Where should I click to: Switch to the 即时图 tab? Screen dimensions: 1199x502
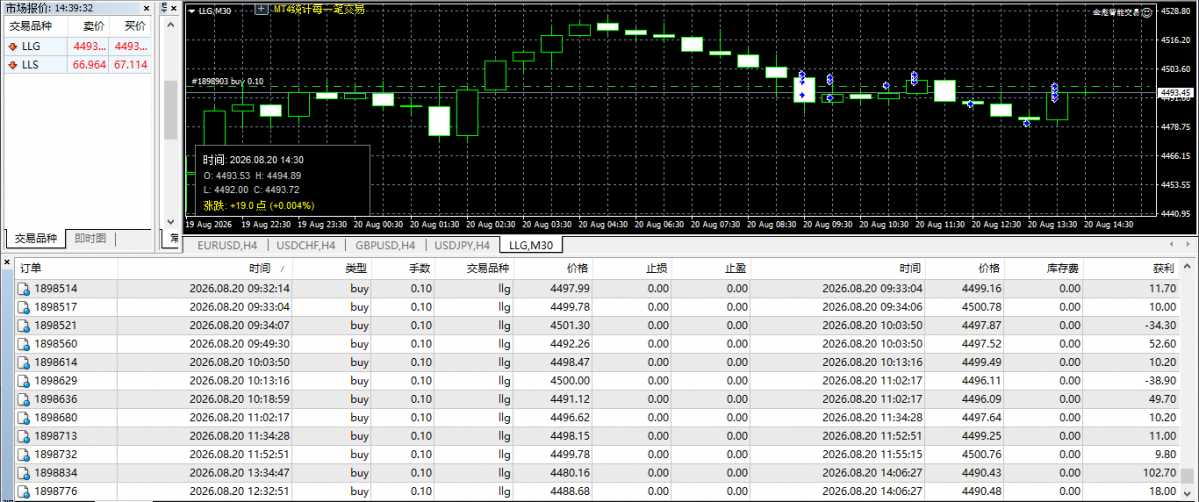pyautogui.click(x=90, y=238)
